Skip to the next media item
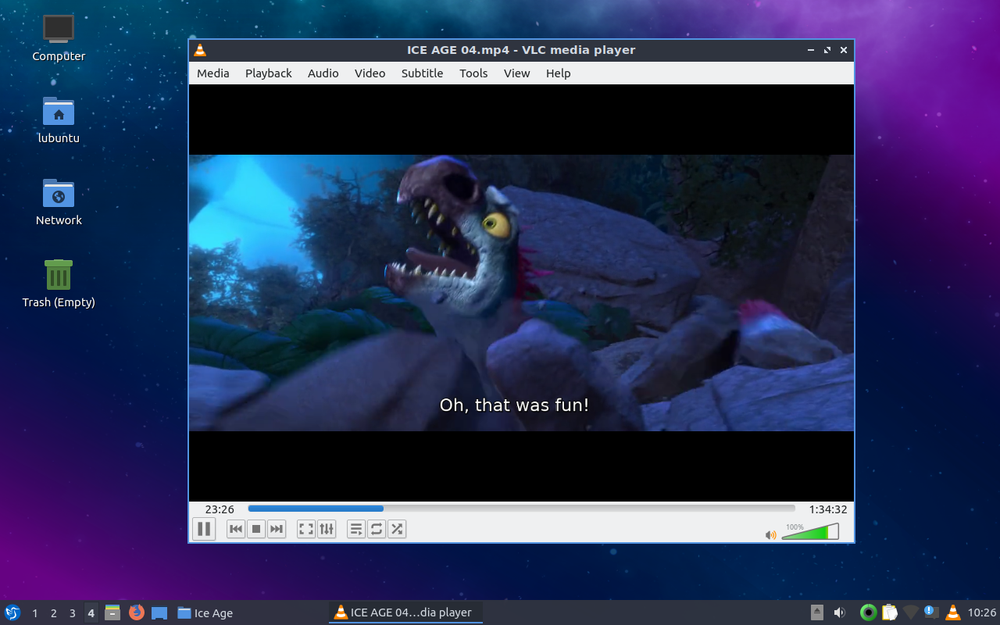The image size is (1000, 625). pos(277,529)
